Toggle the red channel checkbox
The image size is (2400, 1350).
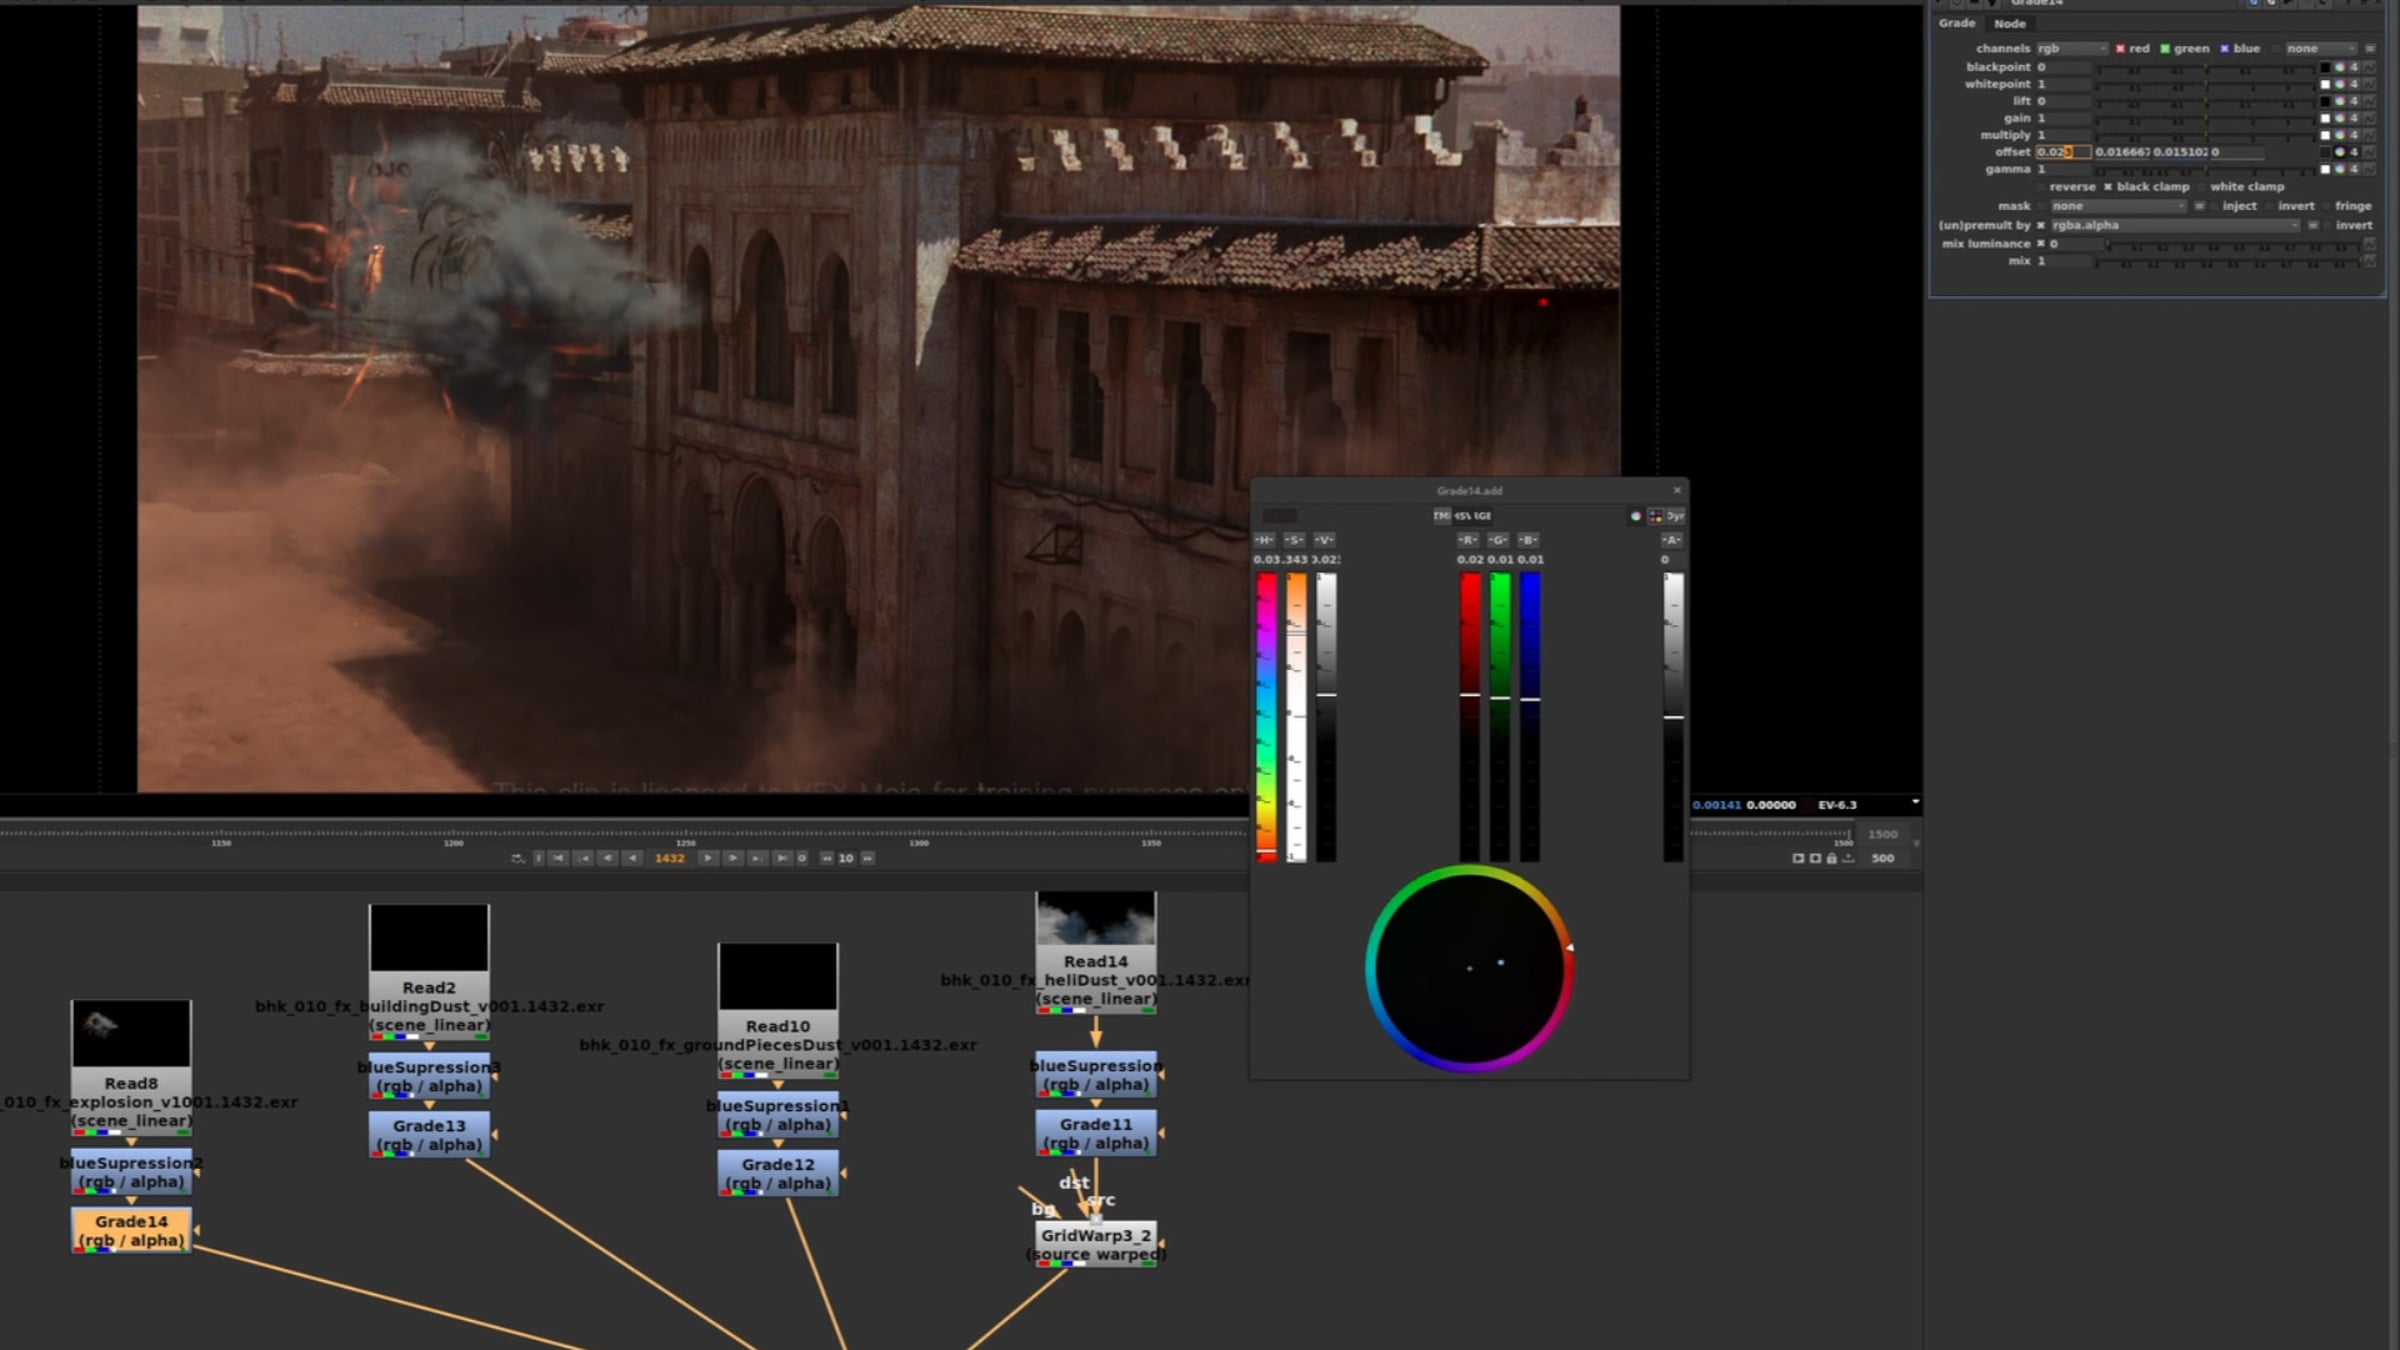pos(2120,48)
